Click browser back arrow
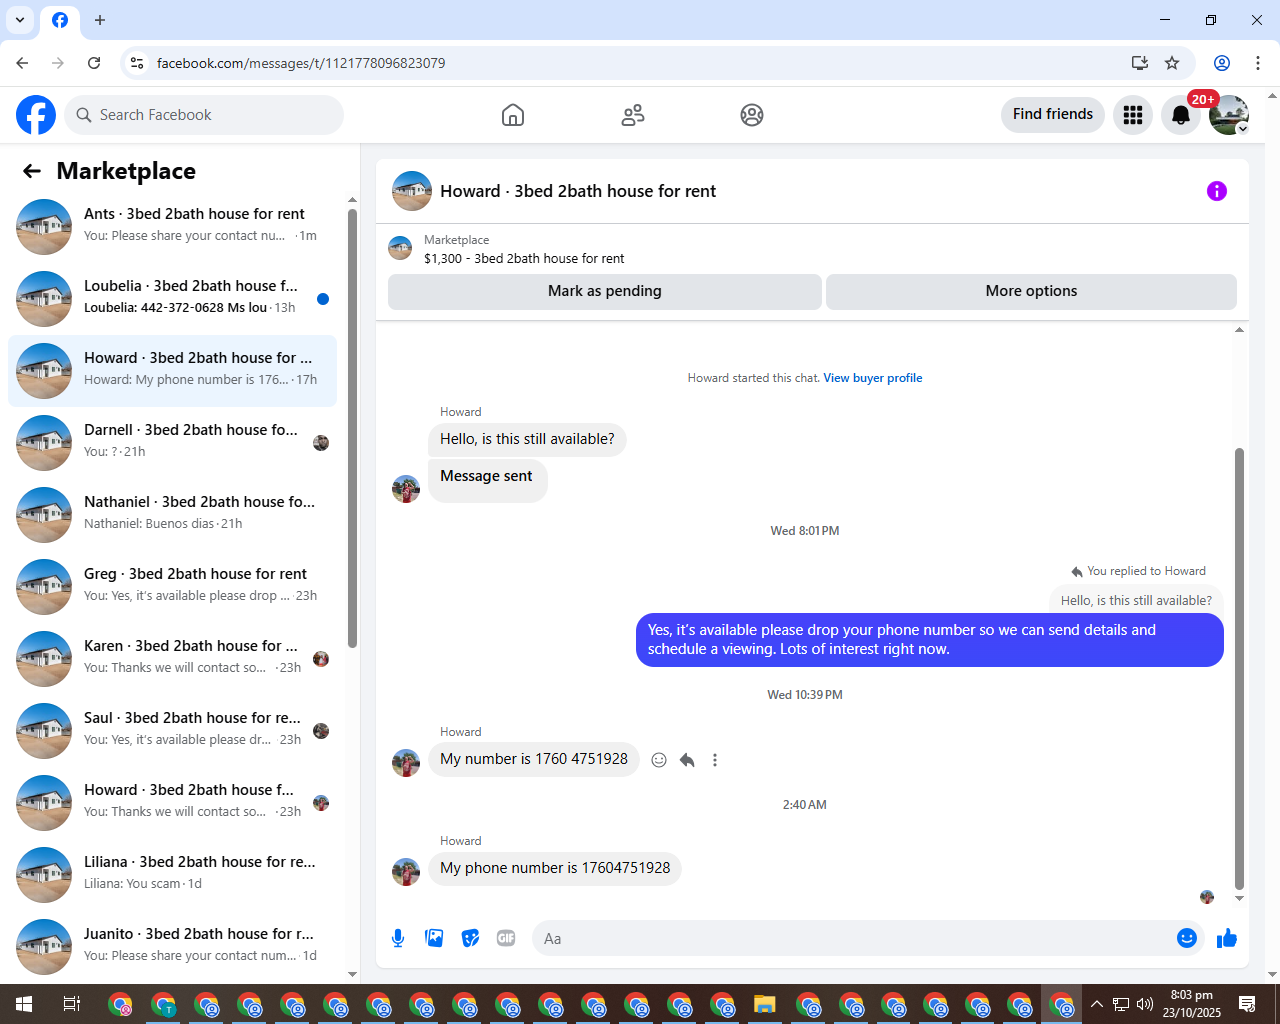 (22, 63)
